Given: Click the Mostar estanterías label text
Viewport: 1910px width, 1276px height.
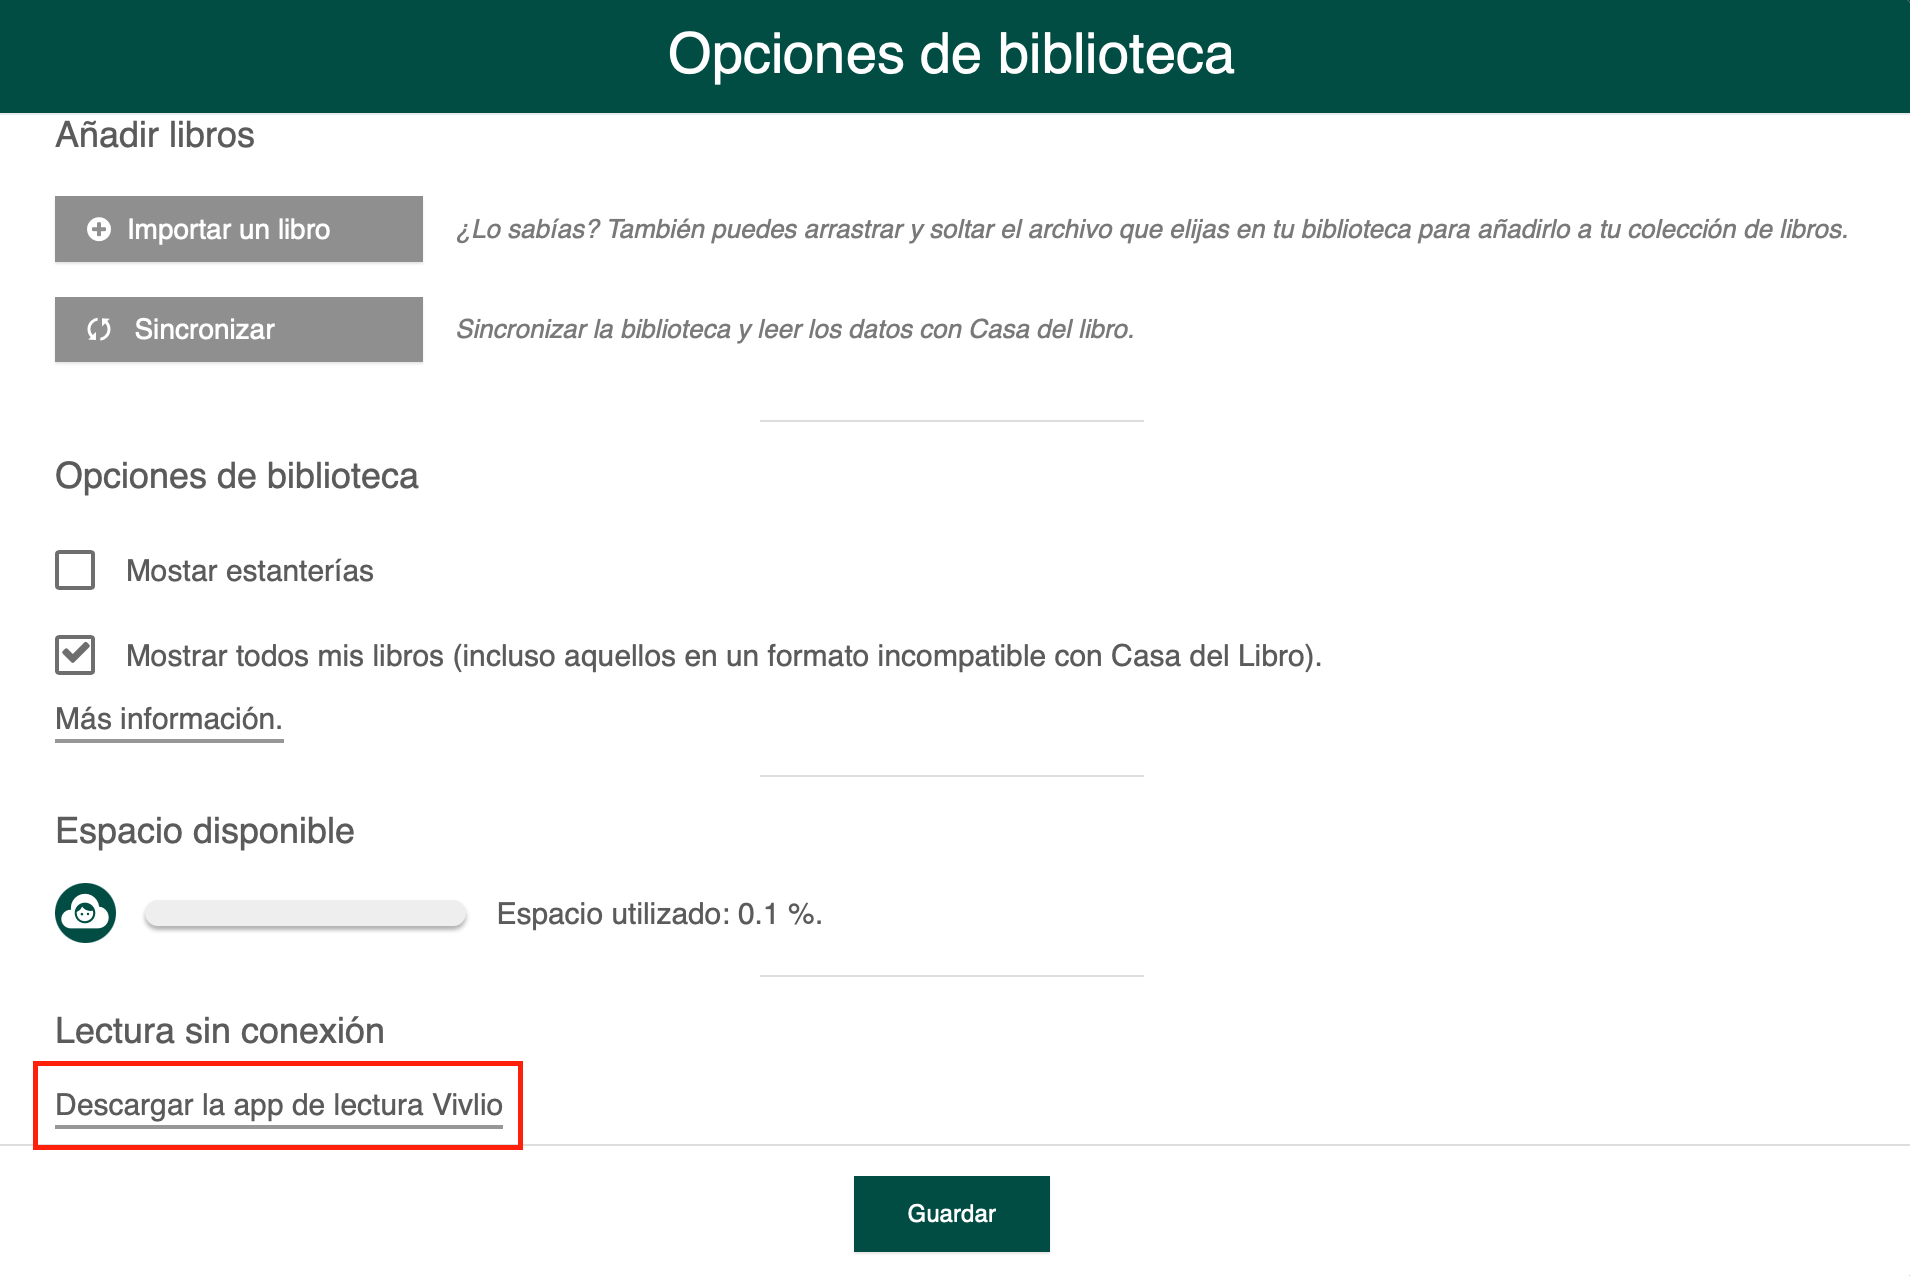Looking at the screenshot, I should tap(250, 570).
